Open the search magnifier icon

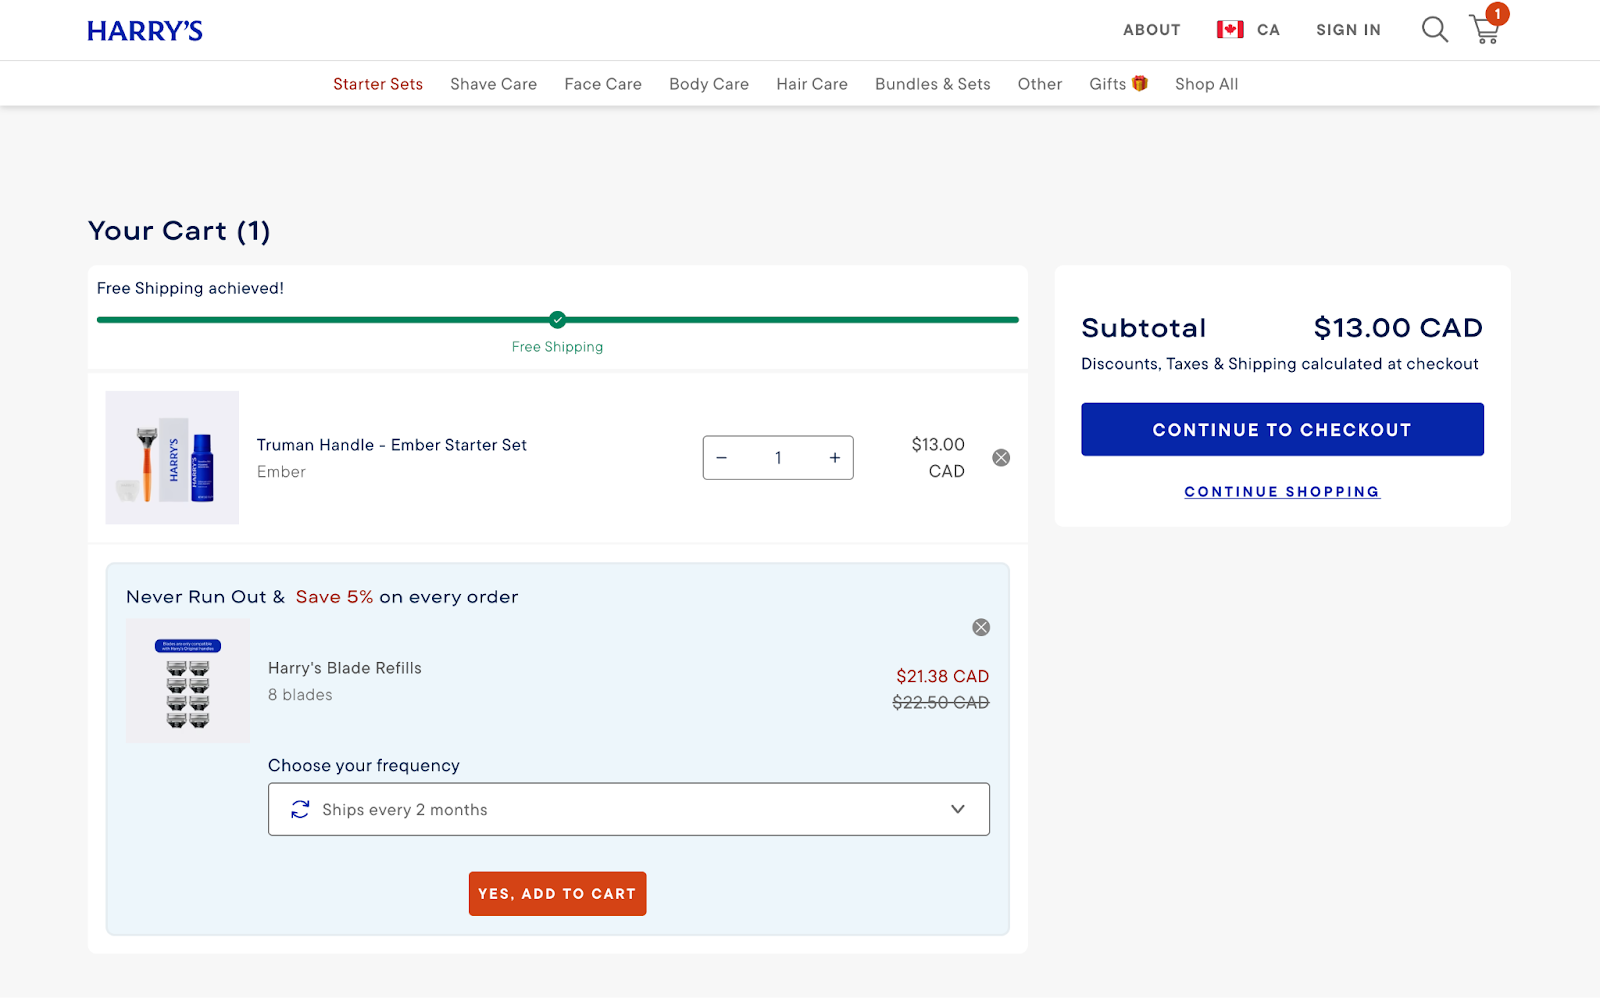coord(1435,30)
